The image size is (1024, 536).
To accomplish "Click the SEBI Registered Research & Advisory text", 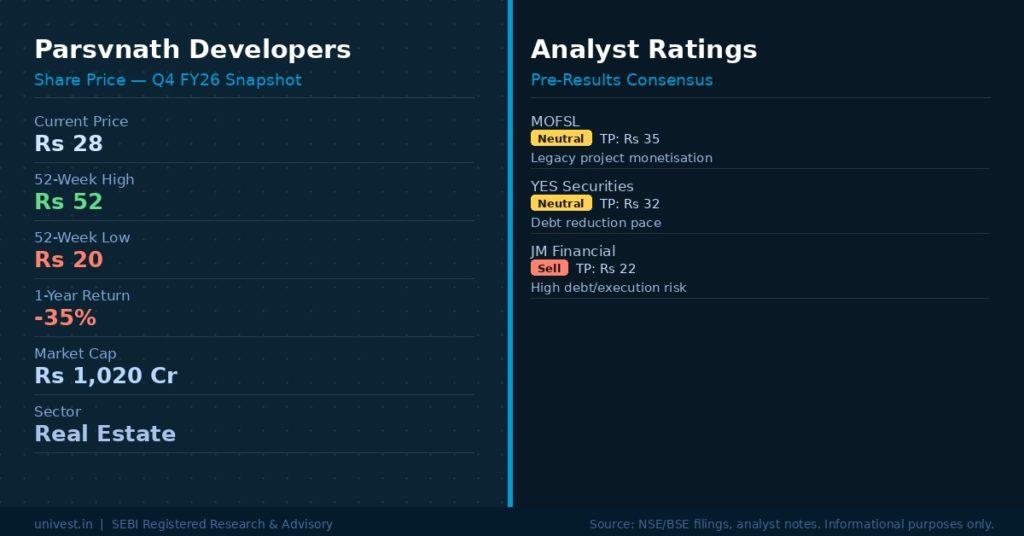I will 222,524.
